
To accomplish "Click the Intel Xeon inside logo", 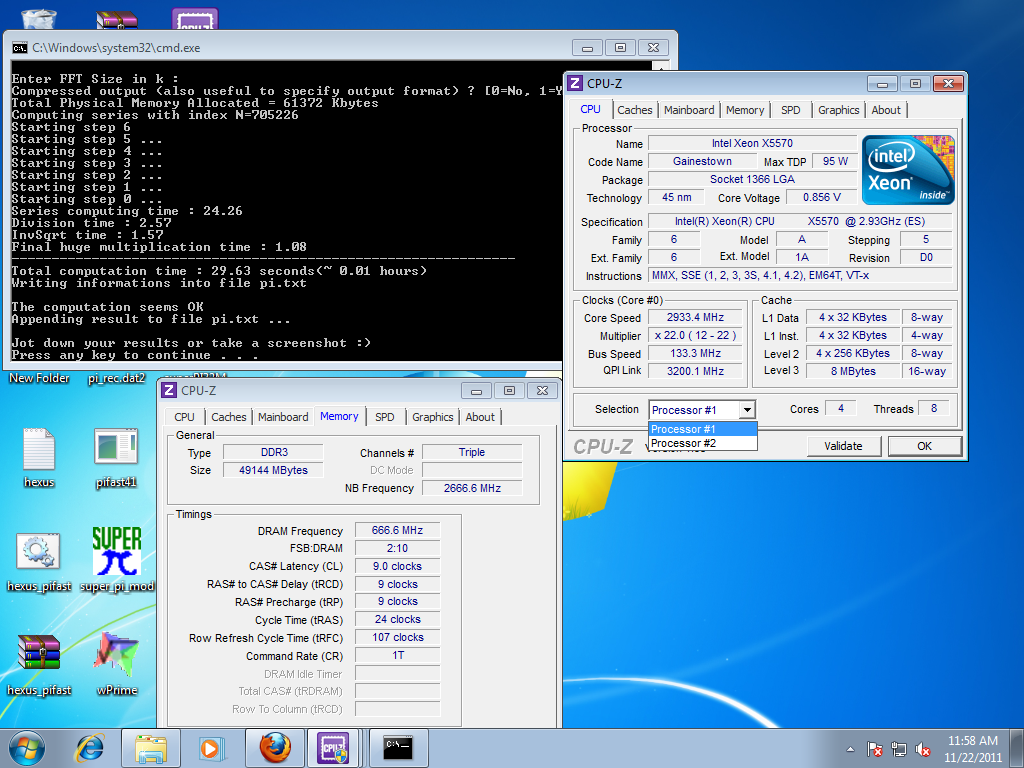I will (x=908, y=170).
